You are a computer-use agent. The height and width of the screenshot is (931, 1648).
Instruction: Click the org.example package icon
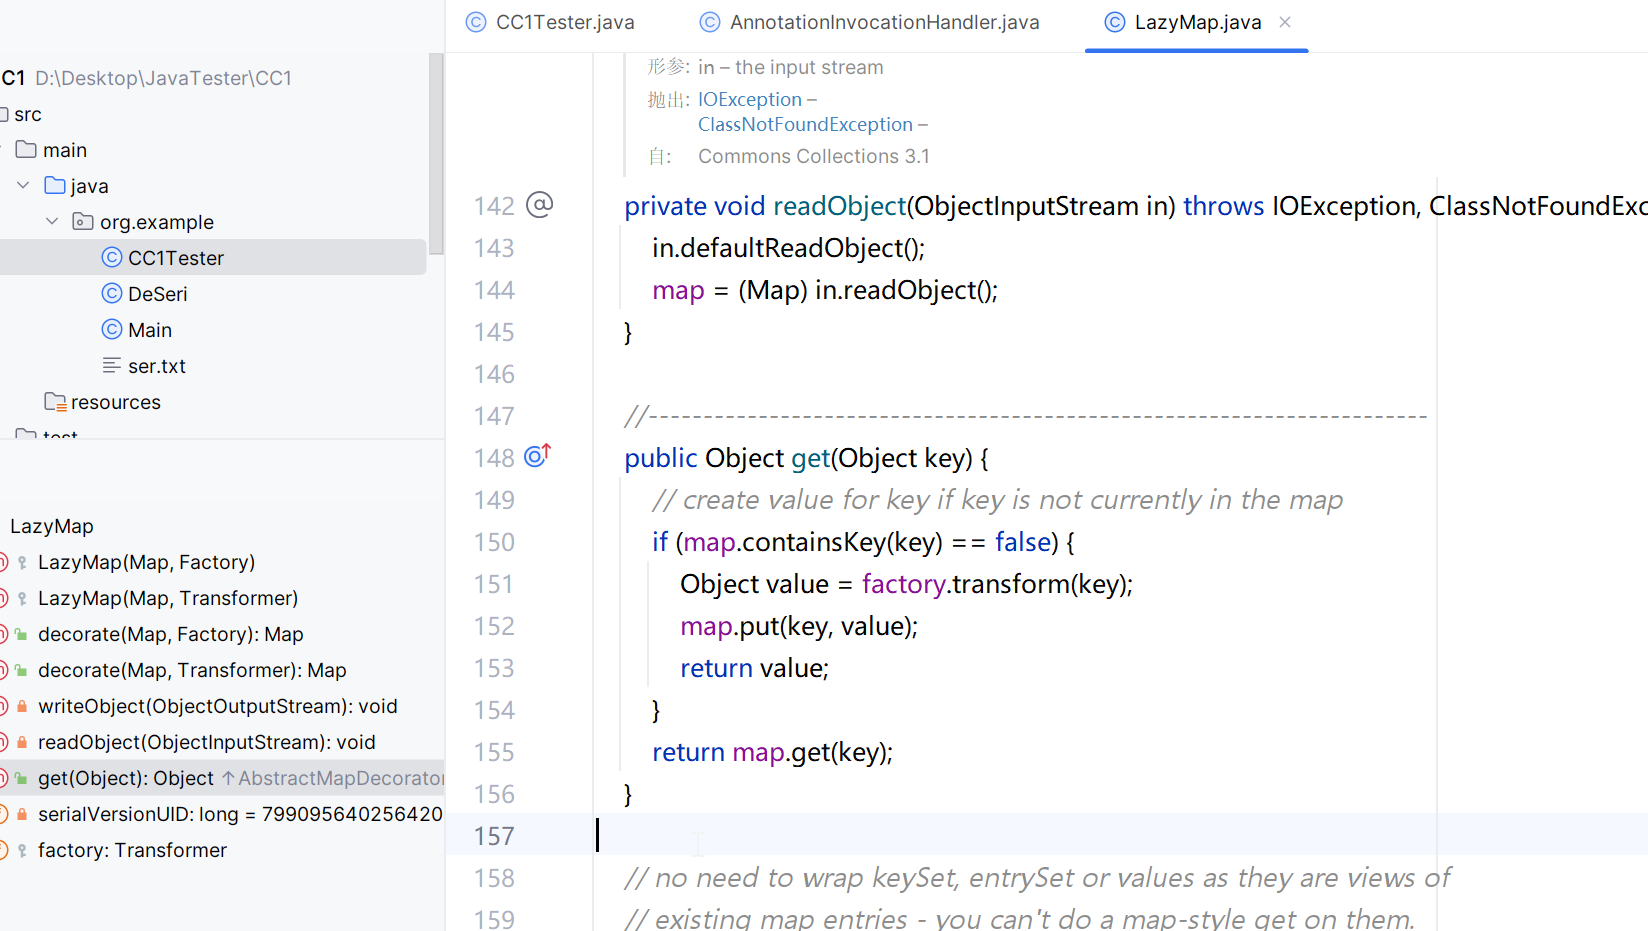click(x=83, y=222)
